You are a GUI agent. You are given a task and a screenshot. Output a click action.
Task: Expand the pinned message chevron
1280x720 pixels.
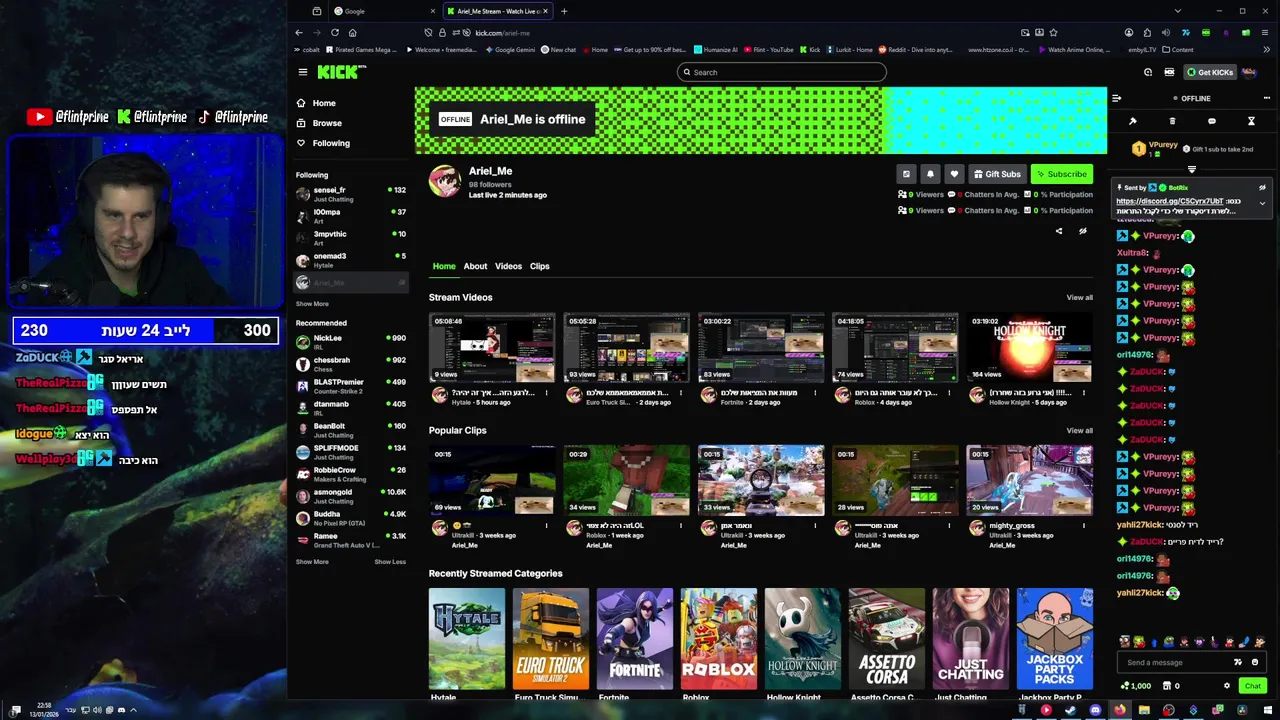pos(1262,203)
